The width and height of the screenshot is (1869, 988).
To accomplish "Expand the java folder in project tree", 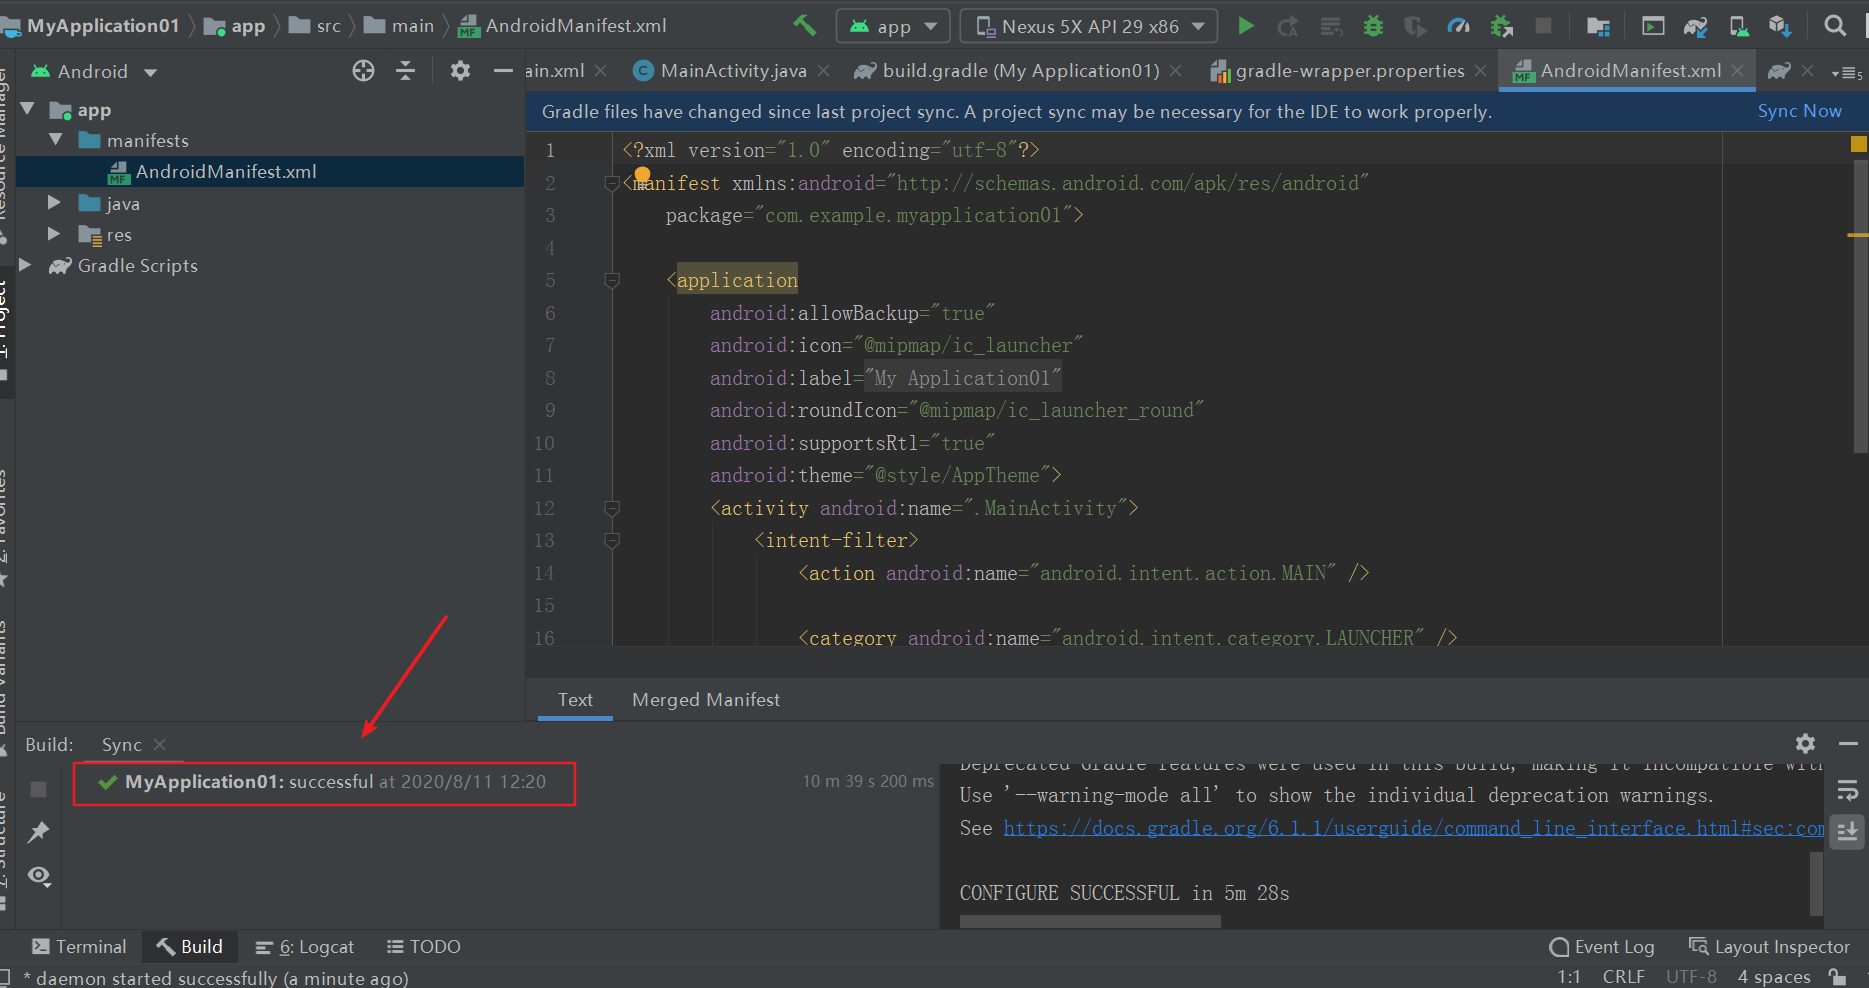I will click(x=55, y=204).
